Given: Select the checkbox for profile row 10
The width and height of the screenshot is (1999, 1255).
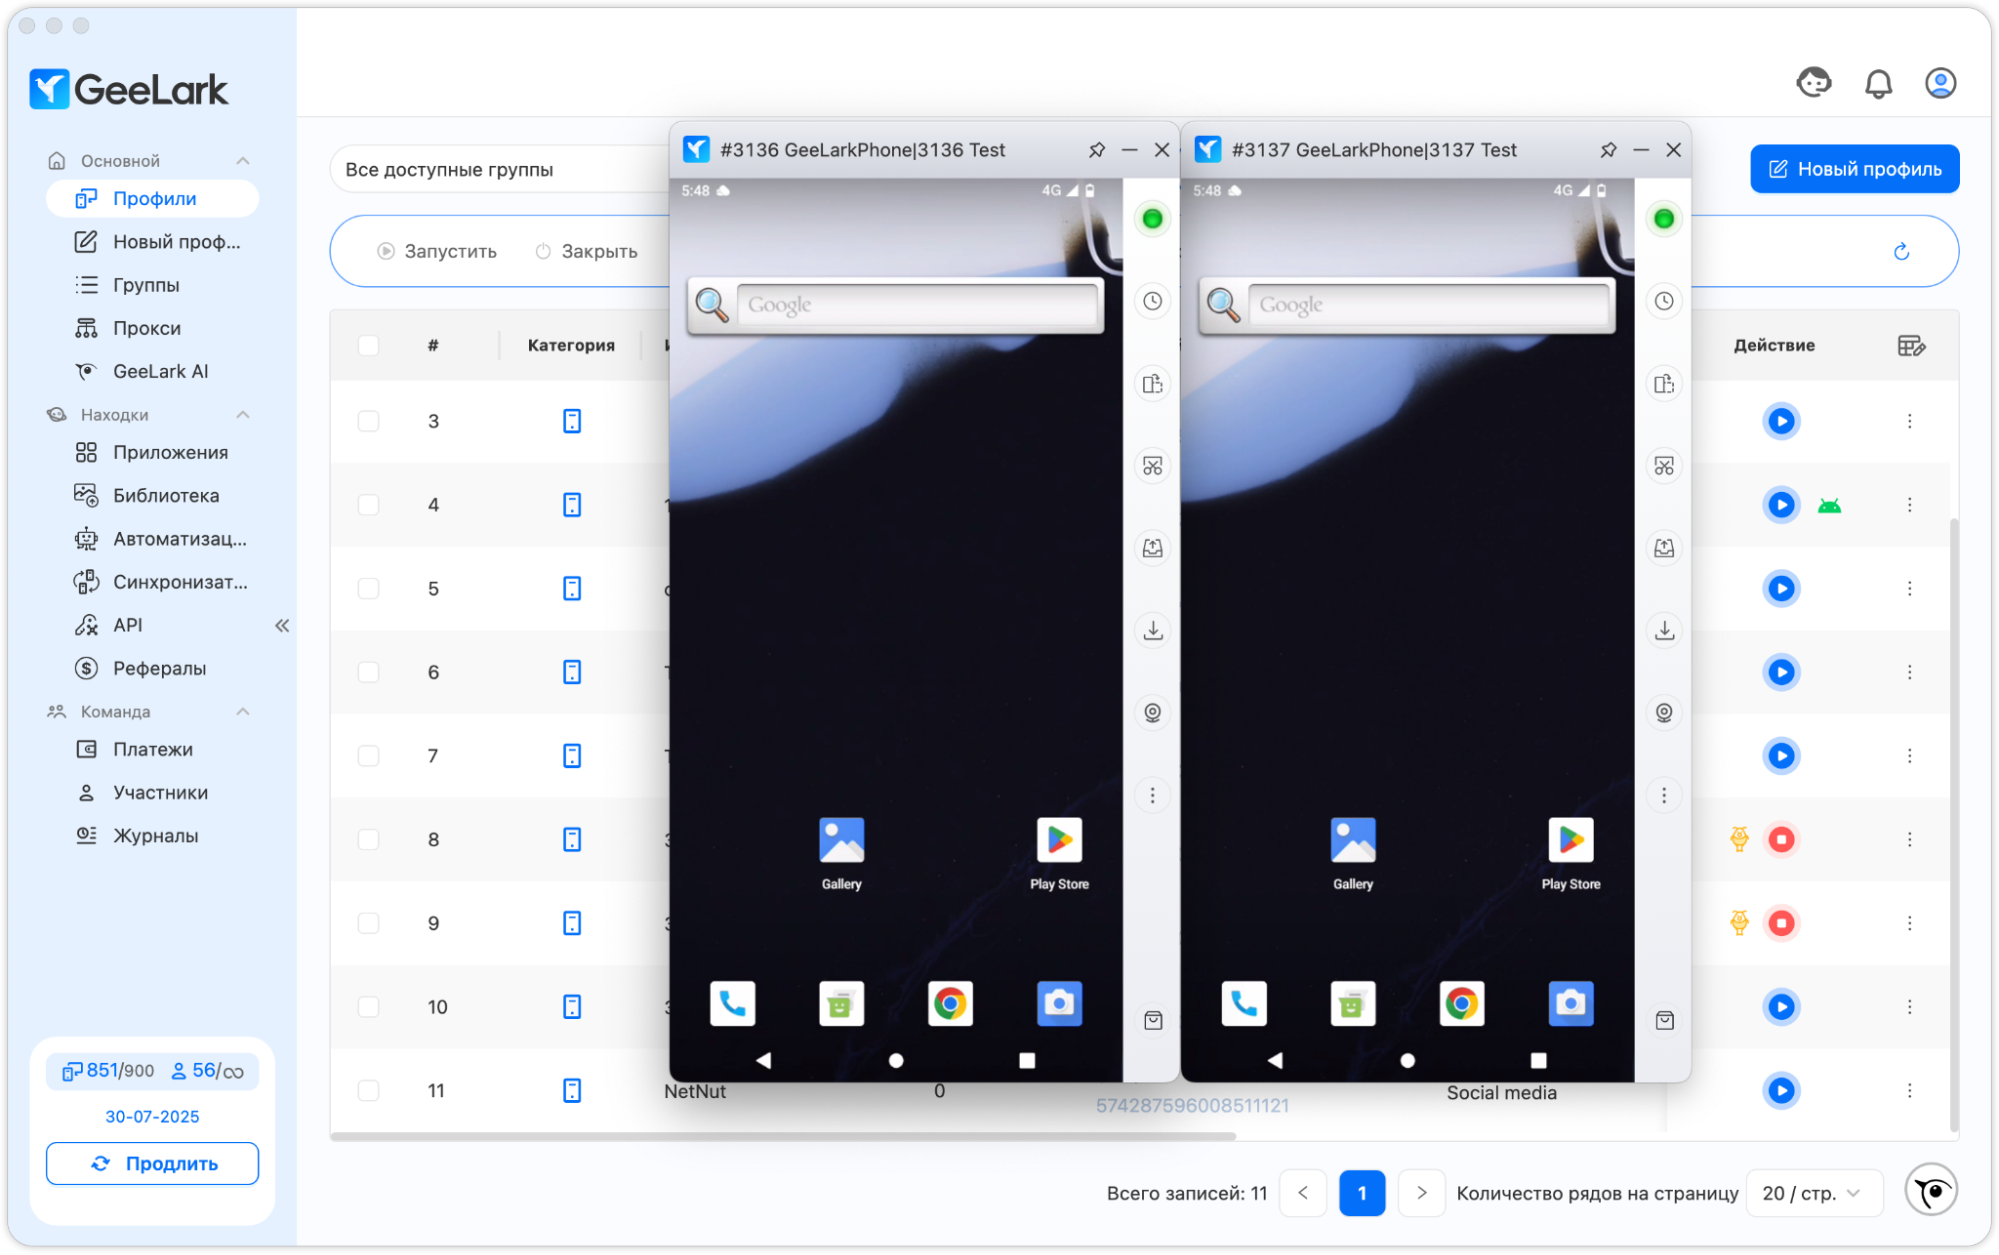Looking at the screenshot, I should [x=368, y=1007].
